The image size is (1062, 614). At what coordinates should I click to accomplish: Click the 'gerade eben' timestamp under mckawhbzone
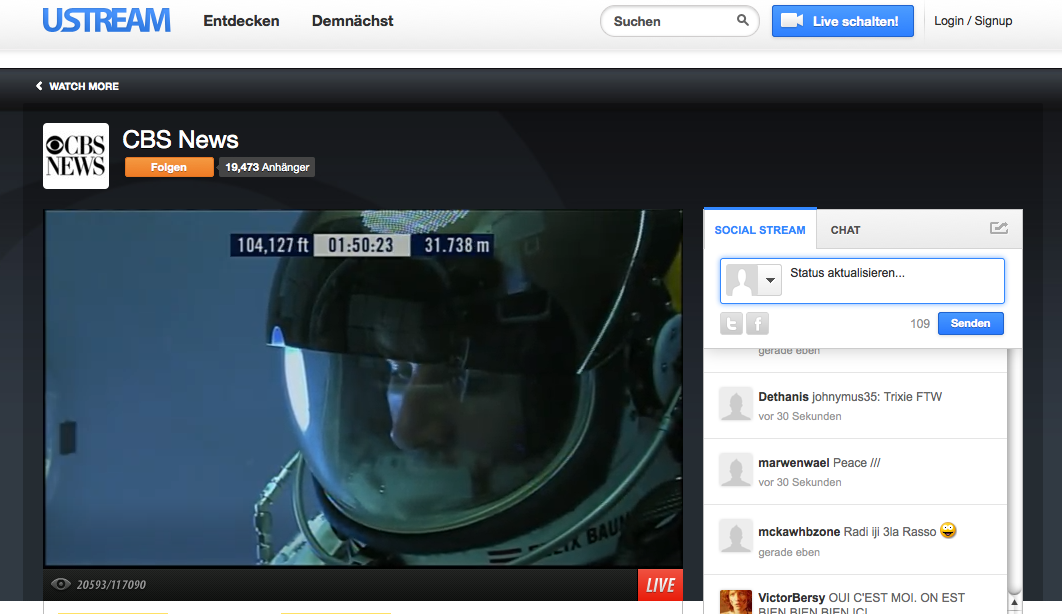789,552
